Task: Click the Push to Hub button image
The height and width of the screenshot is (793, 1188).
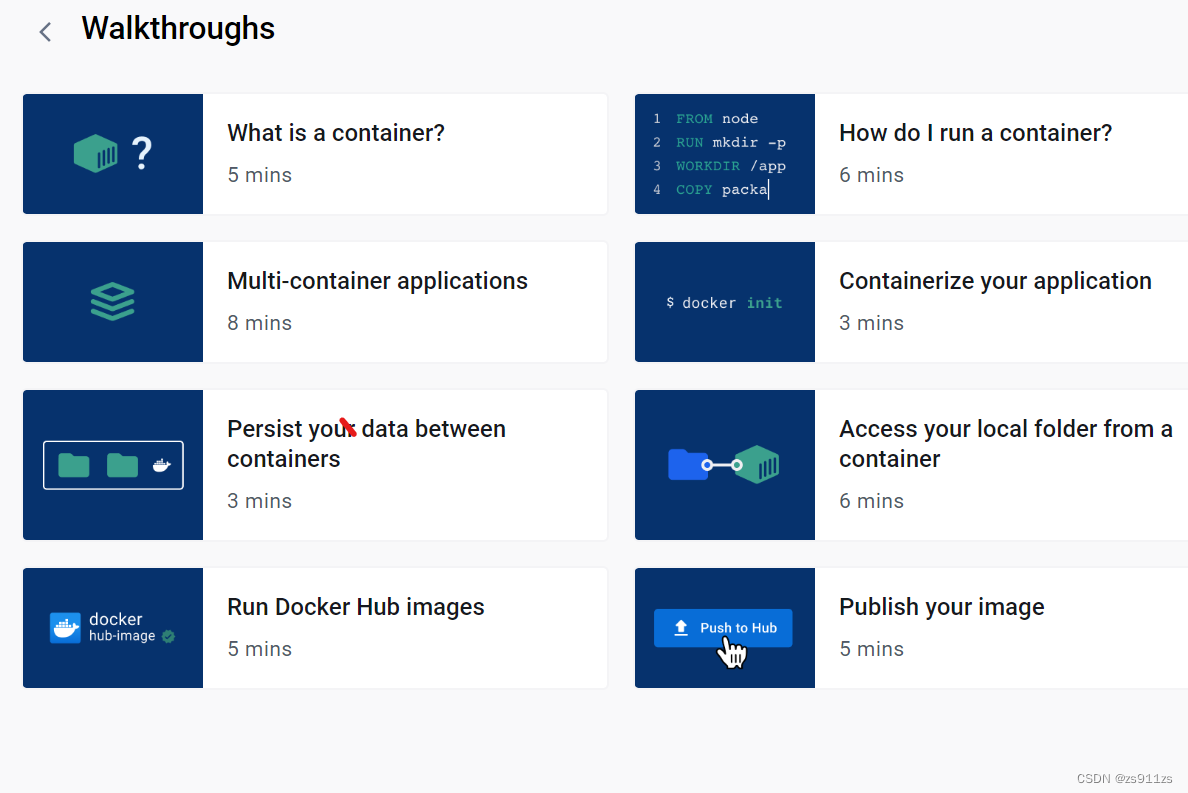Action: [723, 628]
